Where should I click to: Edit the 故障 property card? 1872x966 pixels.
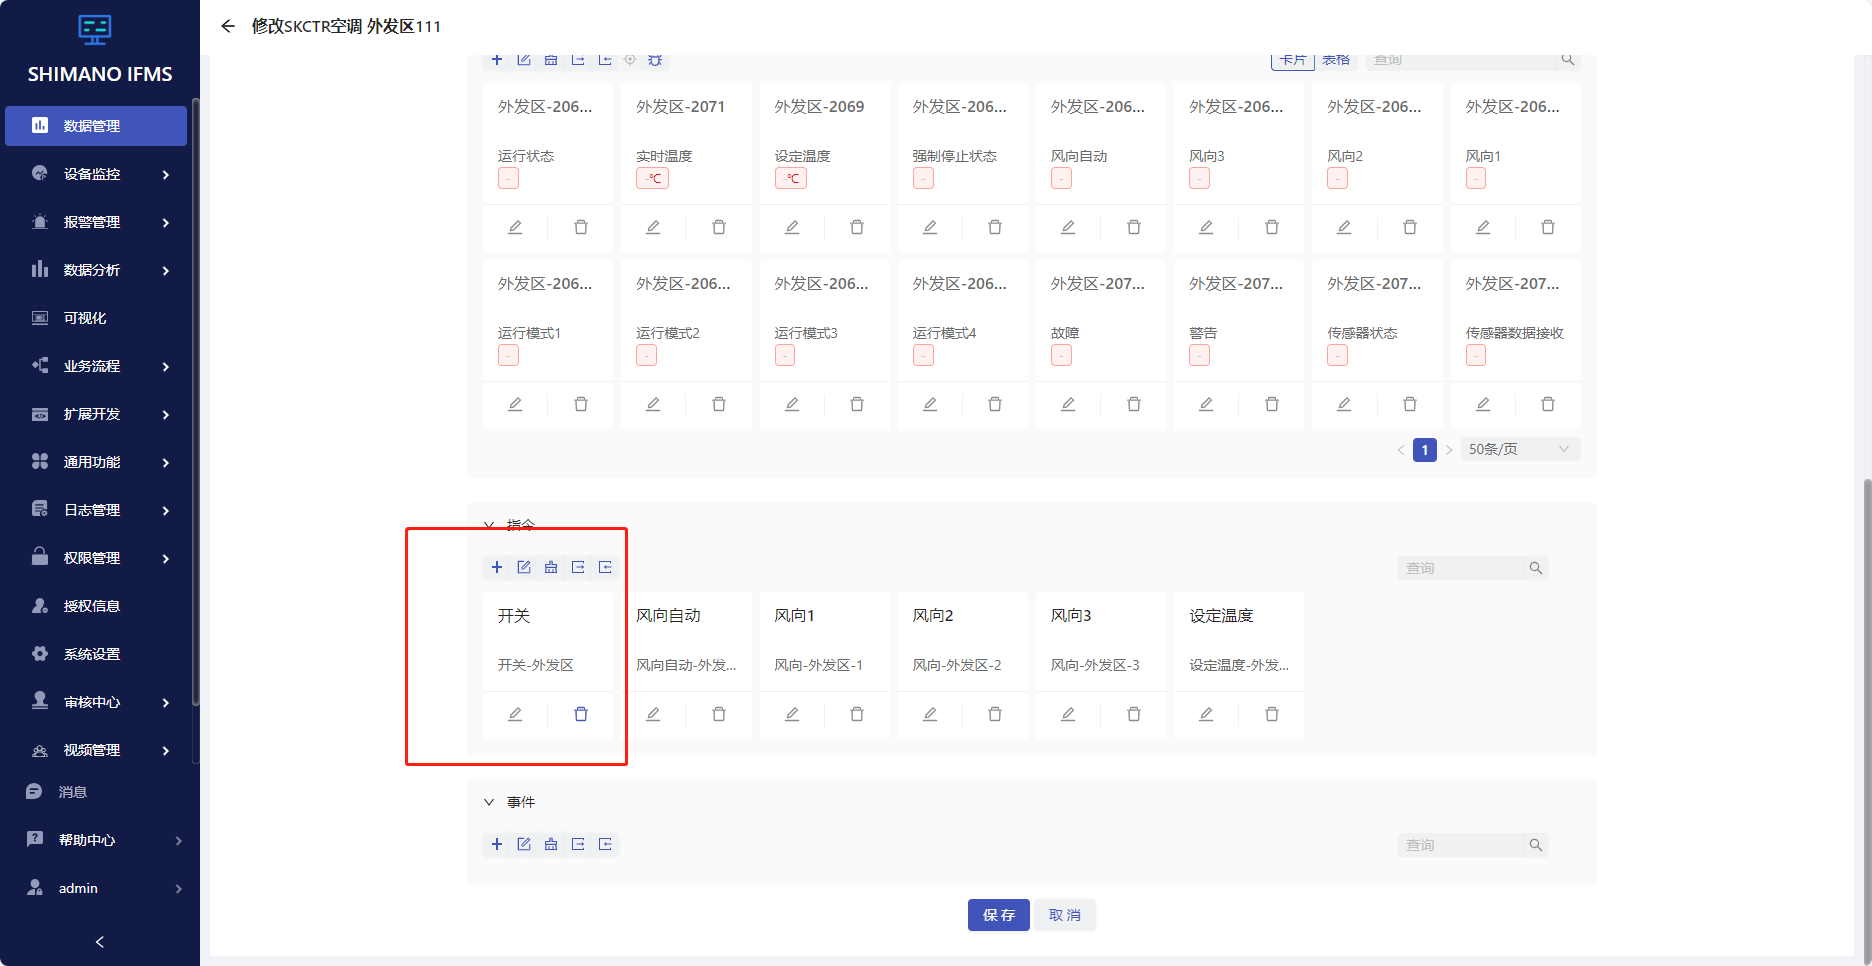coord(1068,404)
